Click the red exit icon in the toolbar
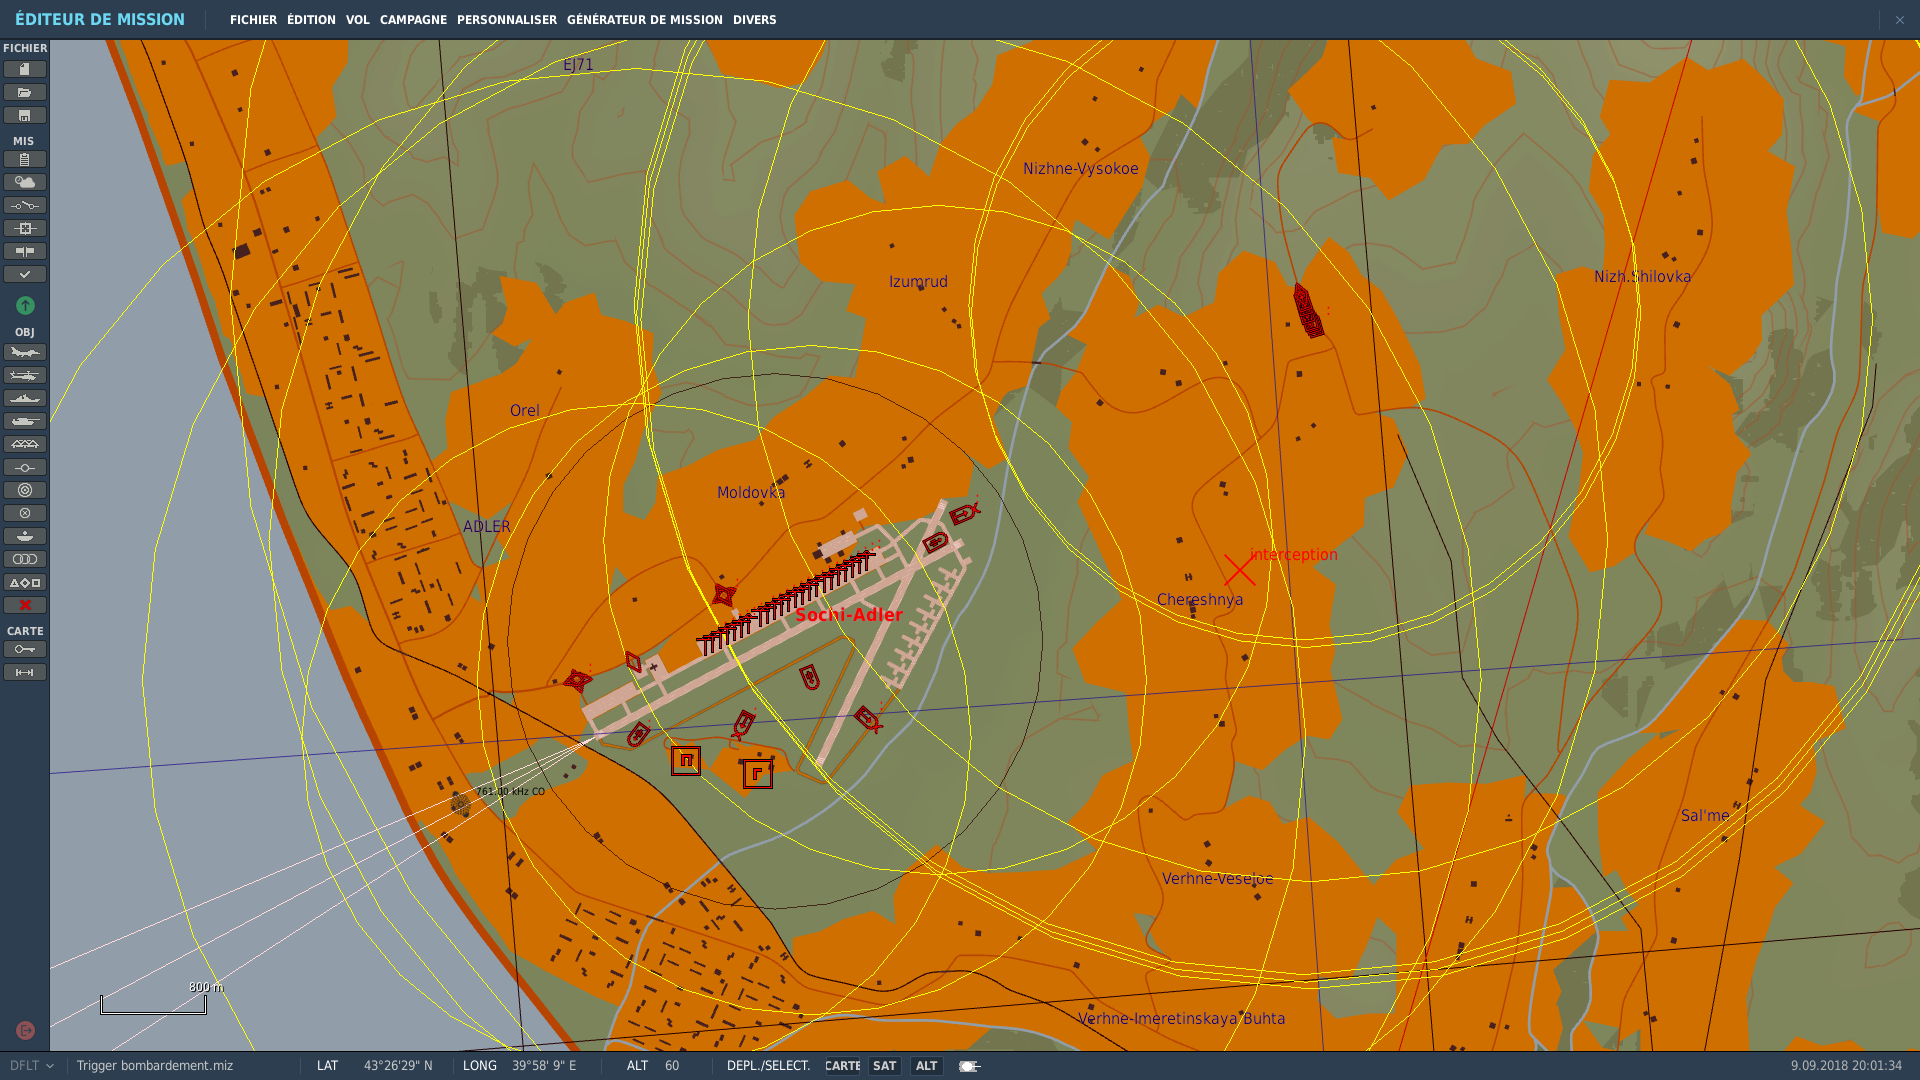The width and height of the screenshot is (1920, 1080). 25,1030
